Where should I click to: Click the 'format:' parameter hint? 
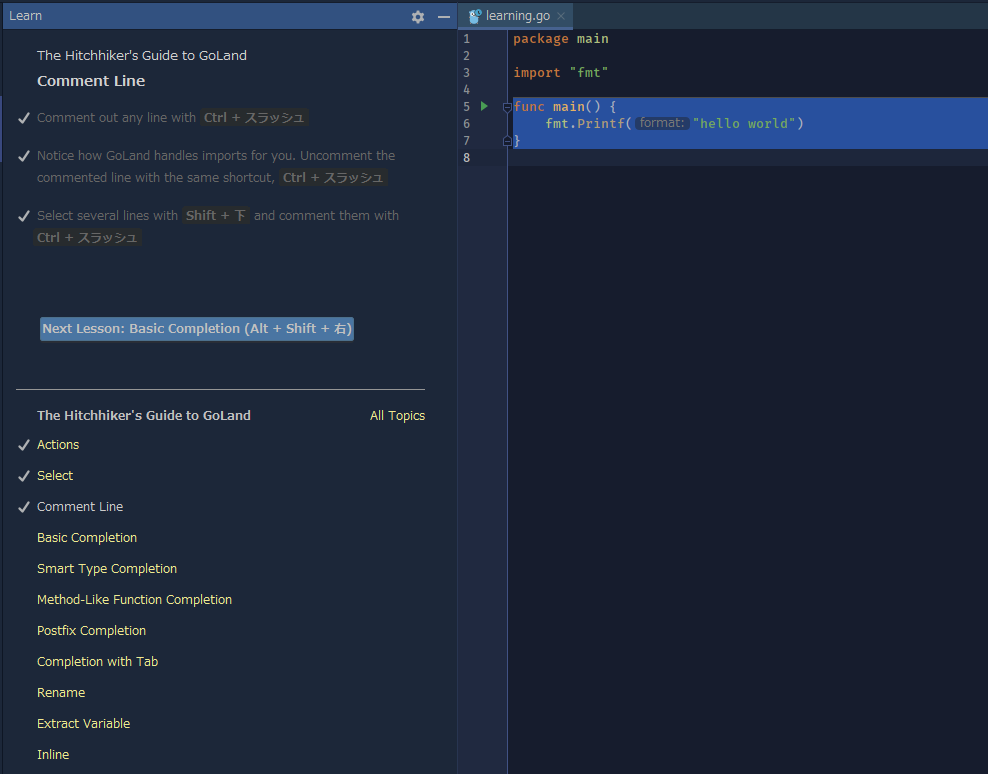click(x=662, y=123)
